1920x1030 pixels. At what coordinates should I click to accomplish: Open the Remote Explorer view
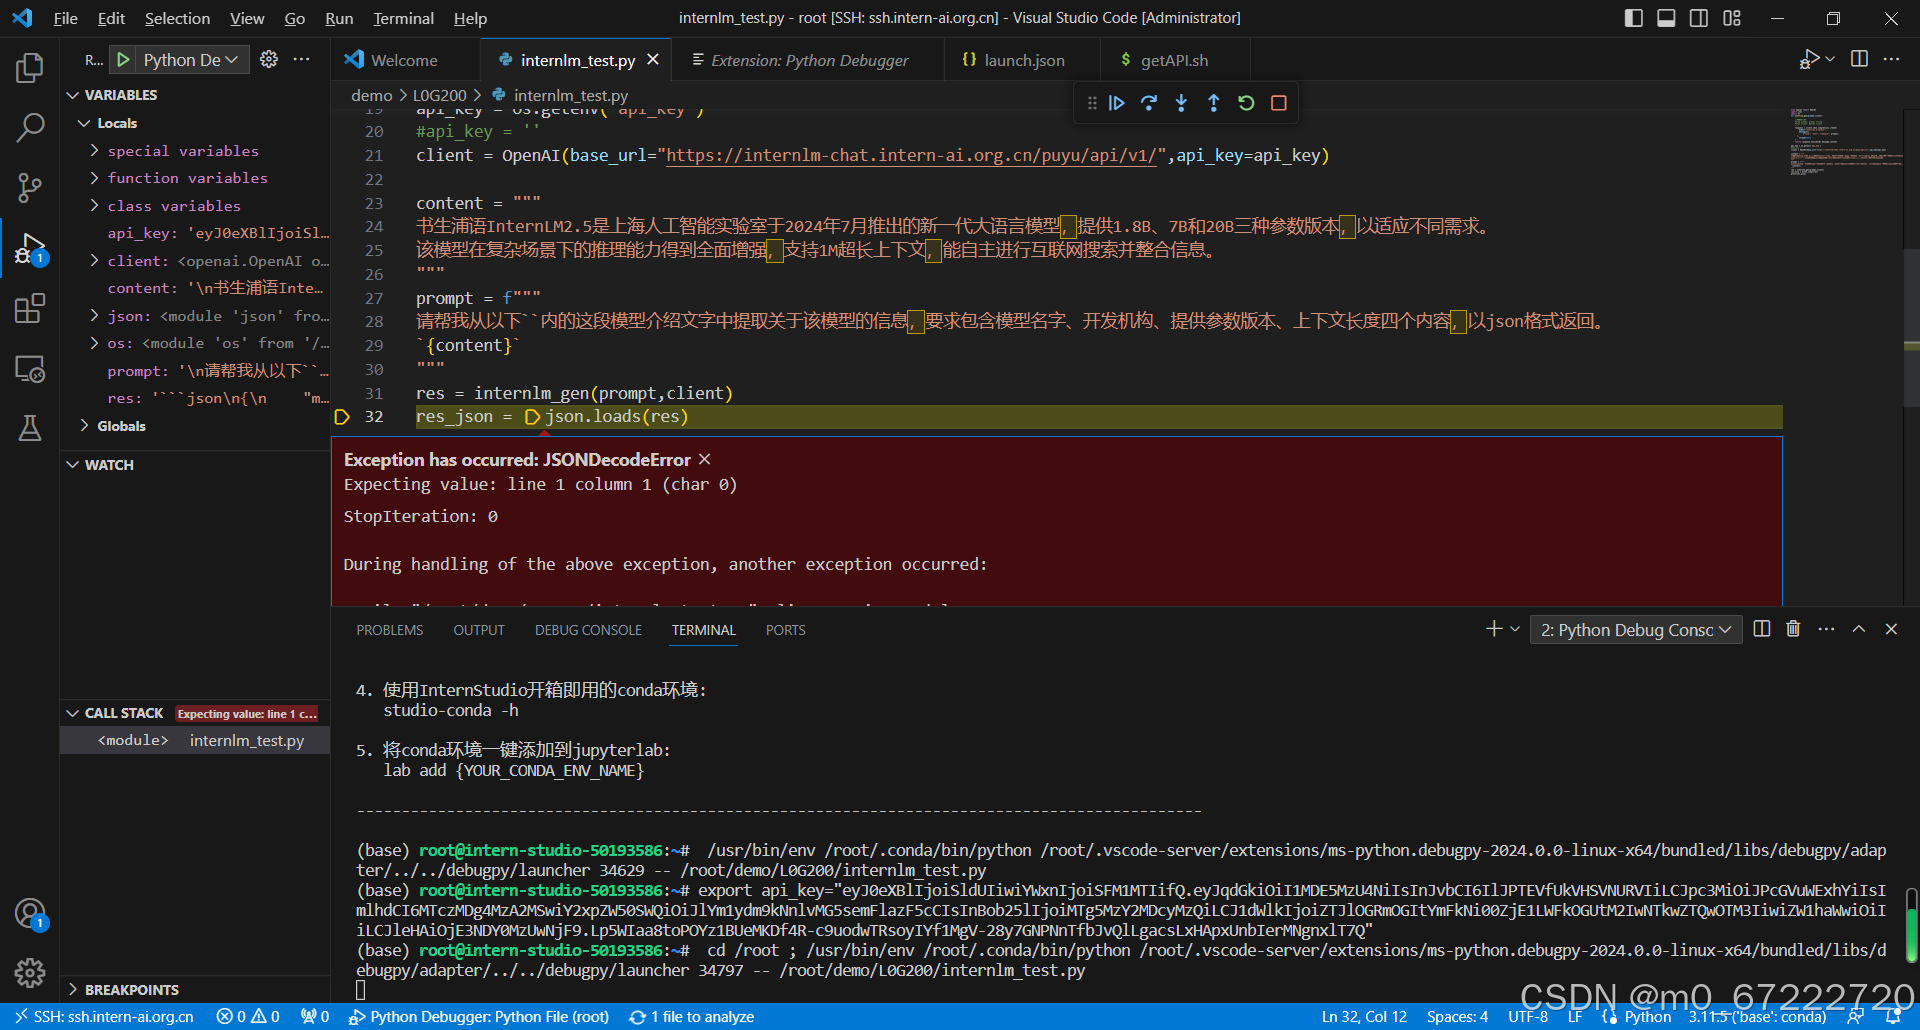coord(30,369)
